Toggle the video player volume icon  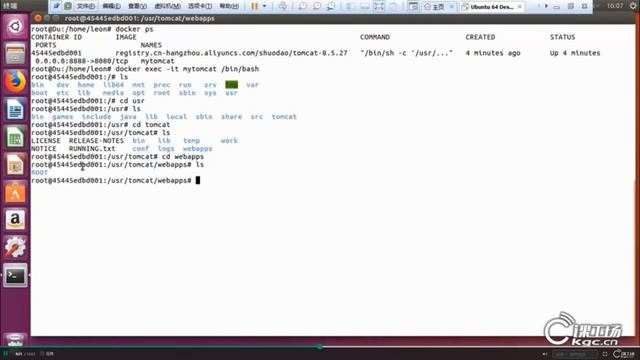click(x=545, y=354)
